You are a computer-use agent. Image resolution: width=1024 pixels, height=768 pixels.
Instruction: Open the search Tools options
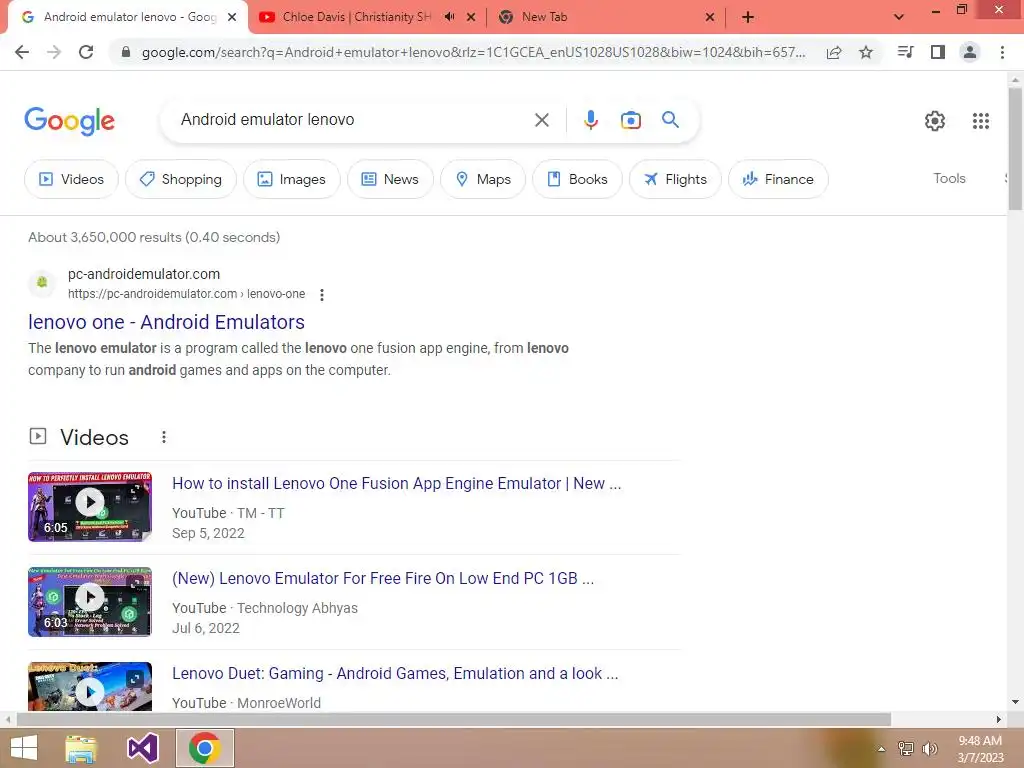click(949, 178)
